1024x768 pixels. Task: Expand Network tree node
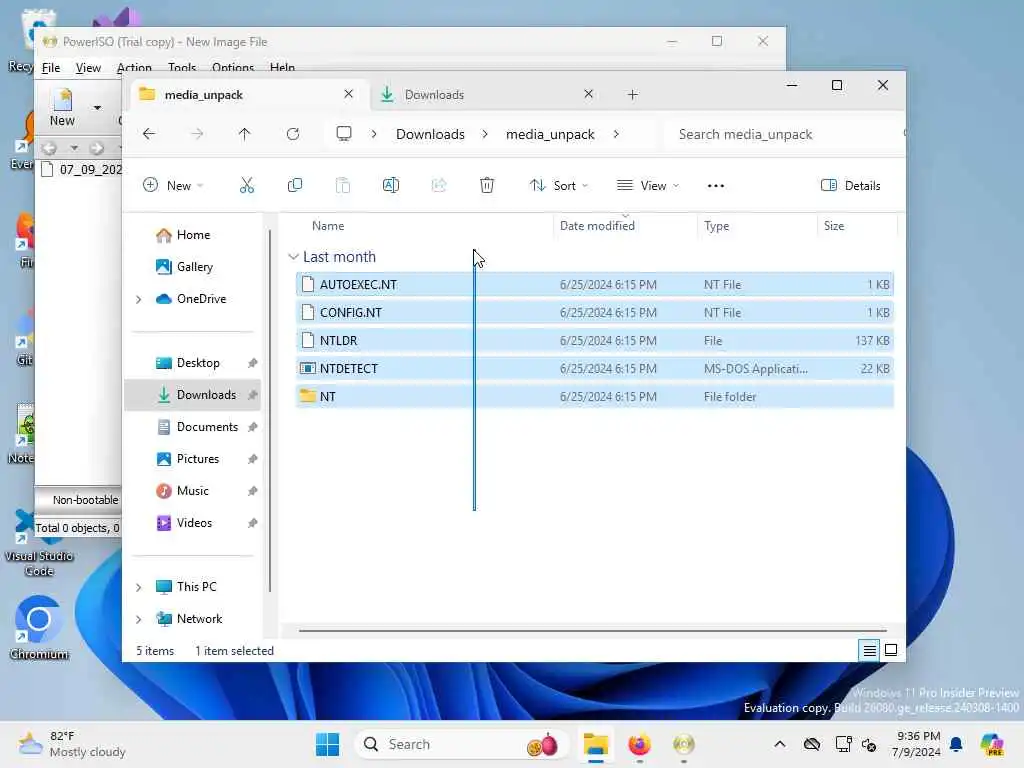(138, 619)
